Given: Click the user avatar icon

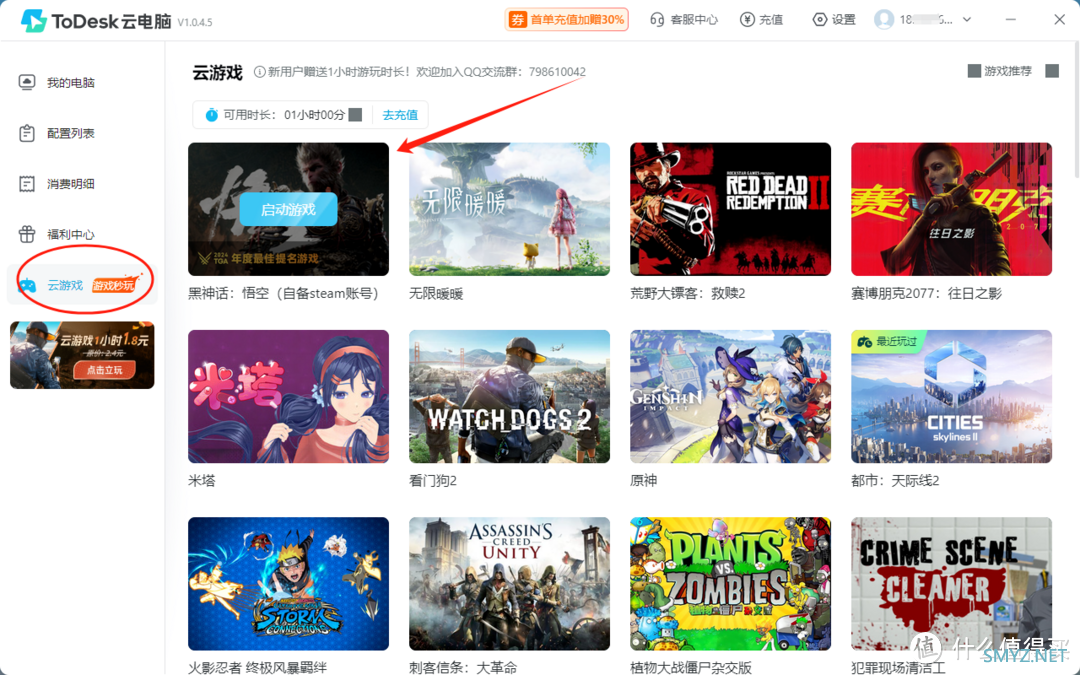Looking at the screenshot, I should (x=884, y=20).
